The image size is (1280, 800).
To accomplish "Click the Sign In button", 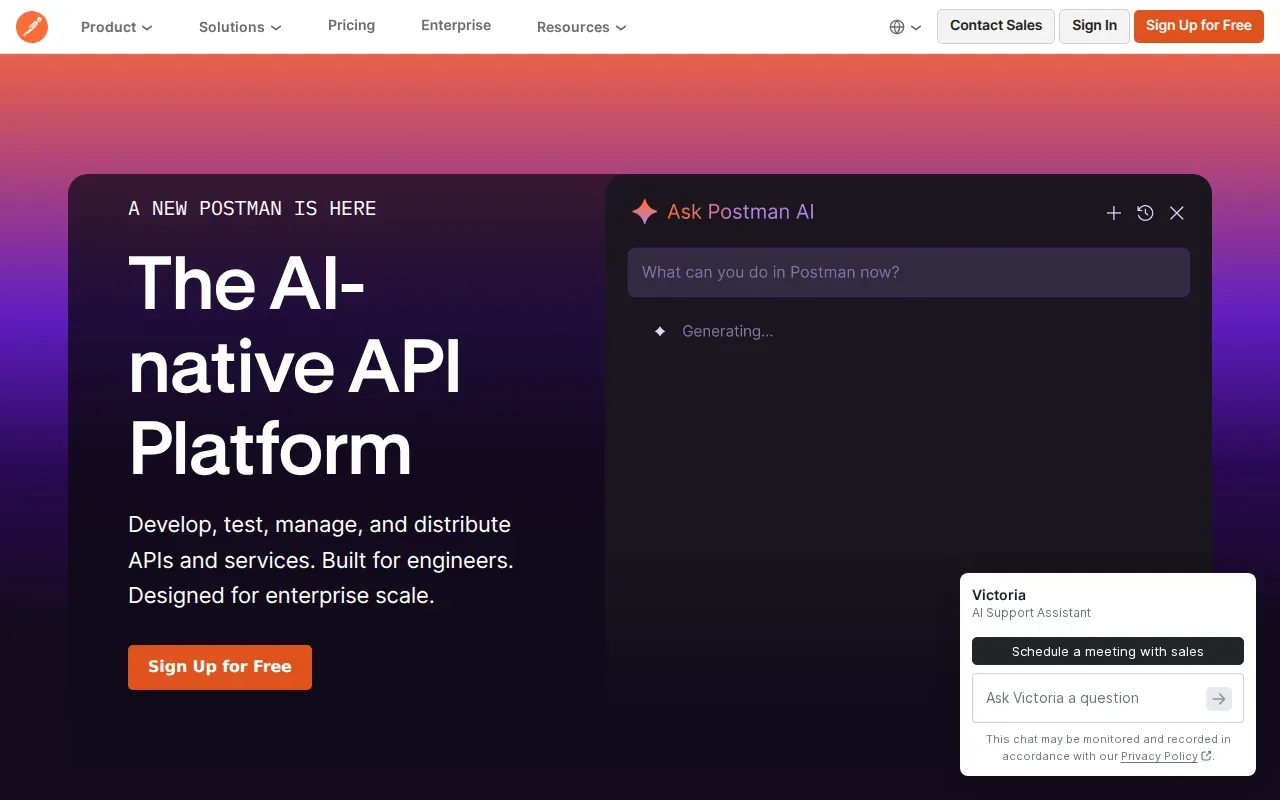I will [x=1094, y=26].
